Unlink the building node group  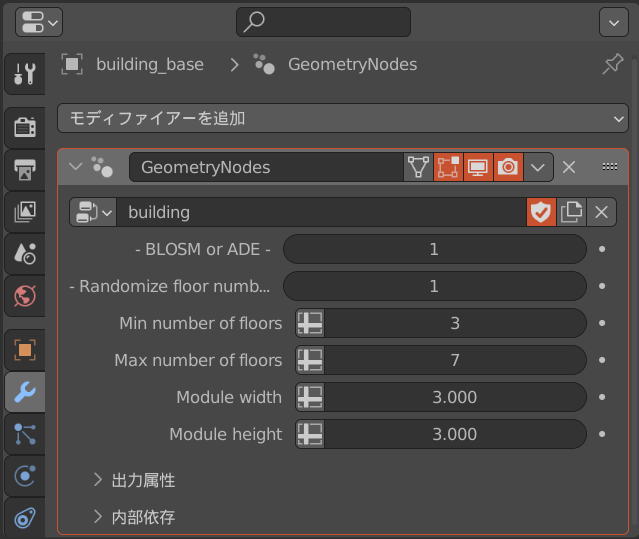pyautogui.click(x=602, y=212)
